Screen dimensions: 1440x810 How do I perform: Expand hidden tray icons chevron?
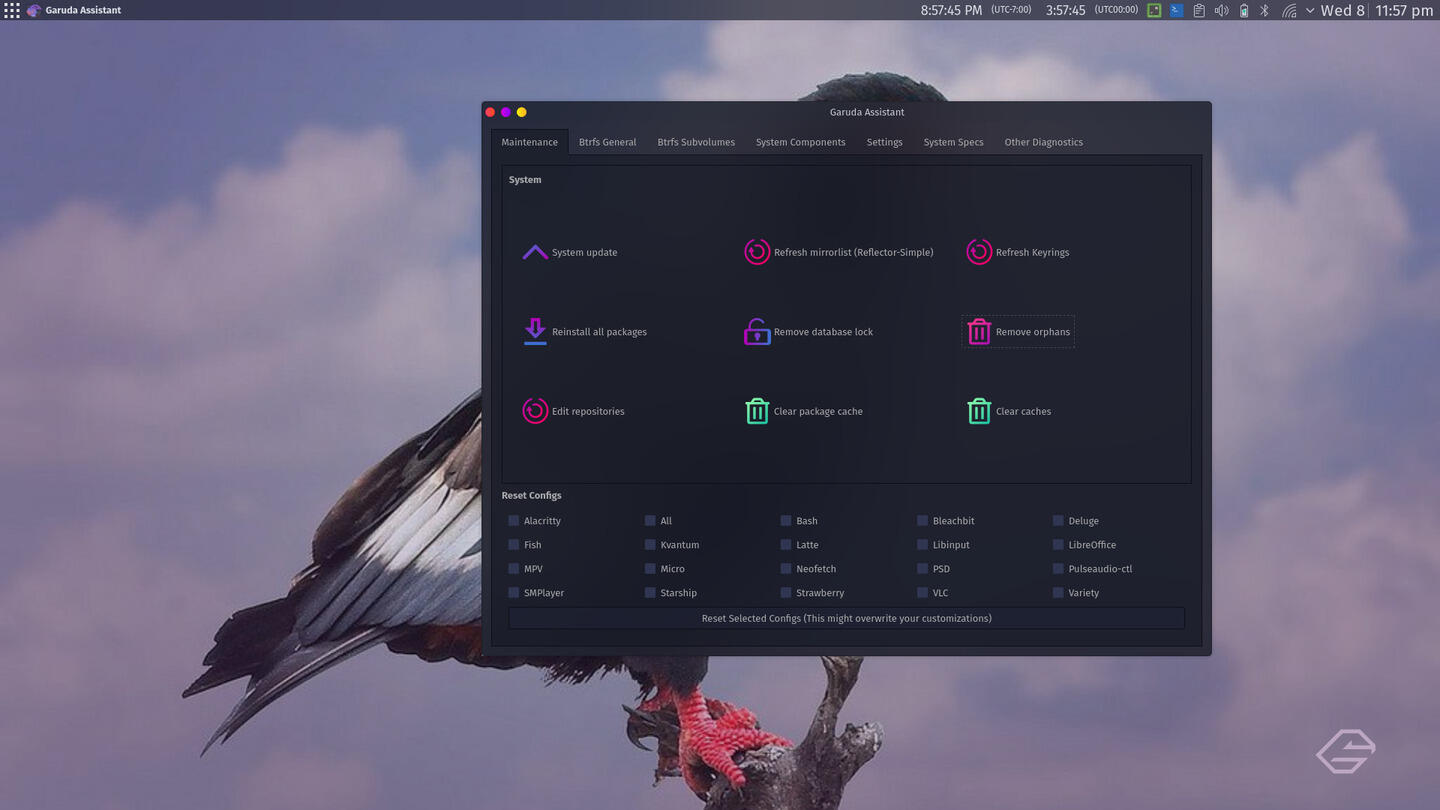[1310, 10]
